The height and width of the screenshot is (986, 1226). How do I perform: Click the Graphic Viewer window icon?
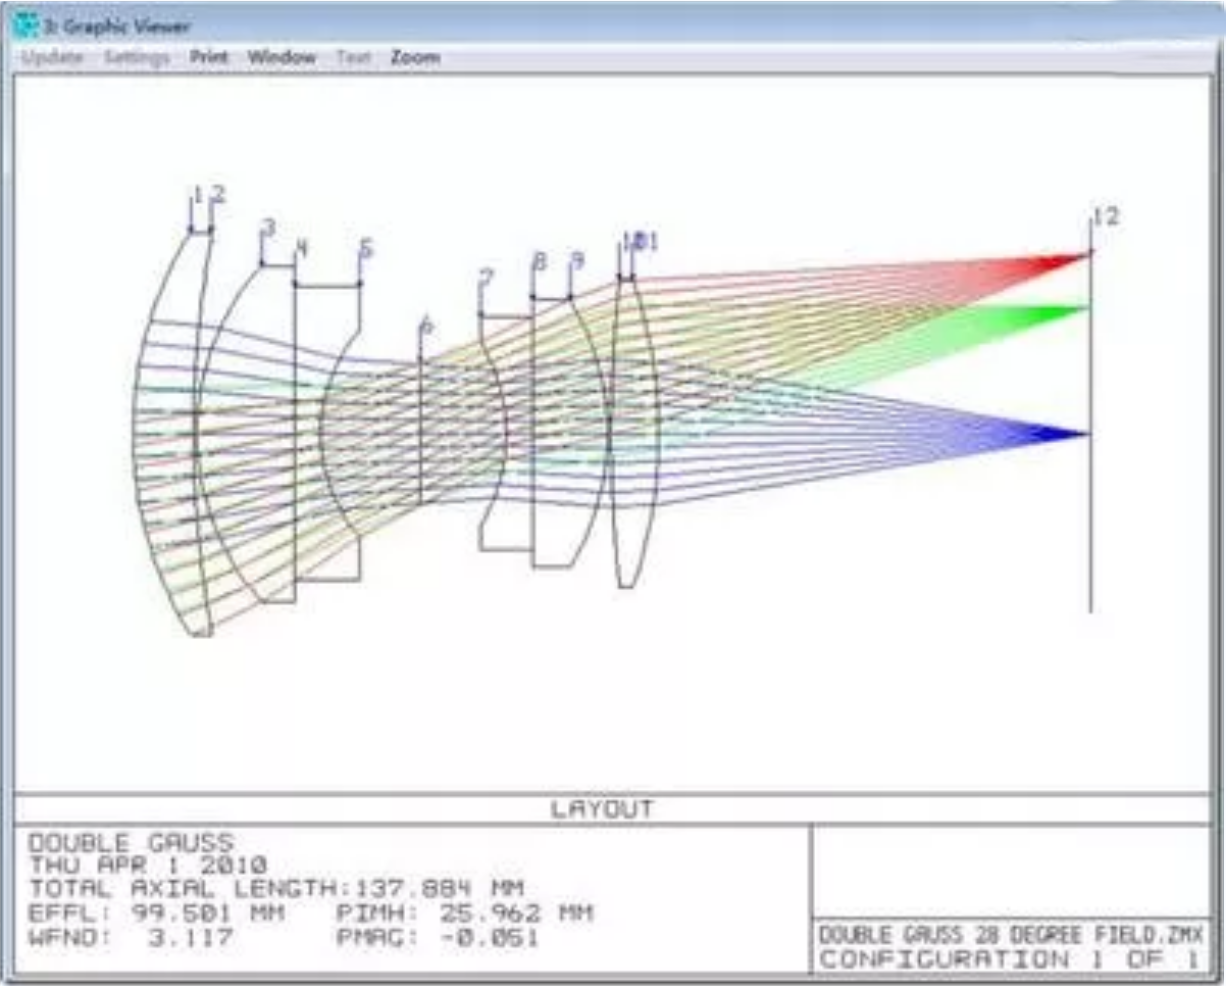[x=28, y=26]
